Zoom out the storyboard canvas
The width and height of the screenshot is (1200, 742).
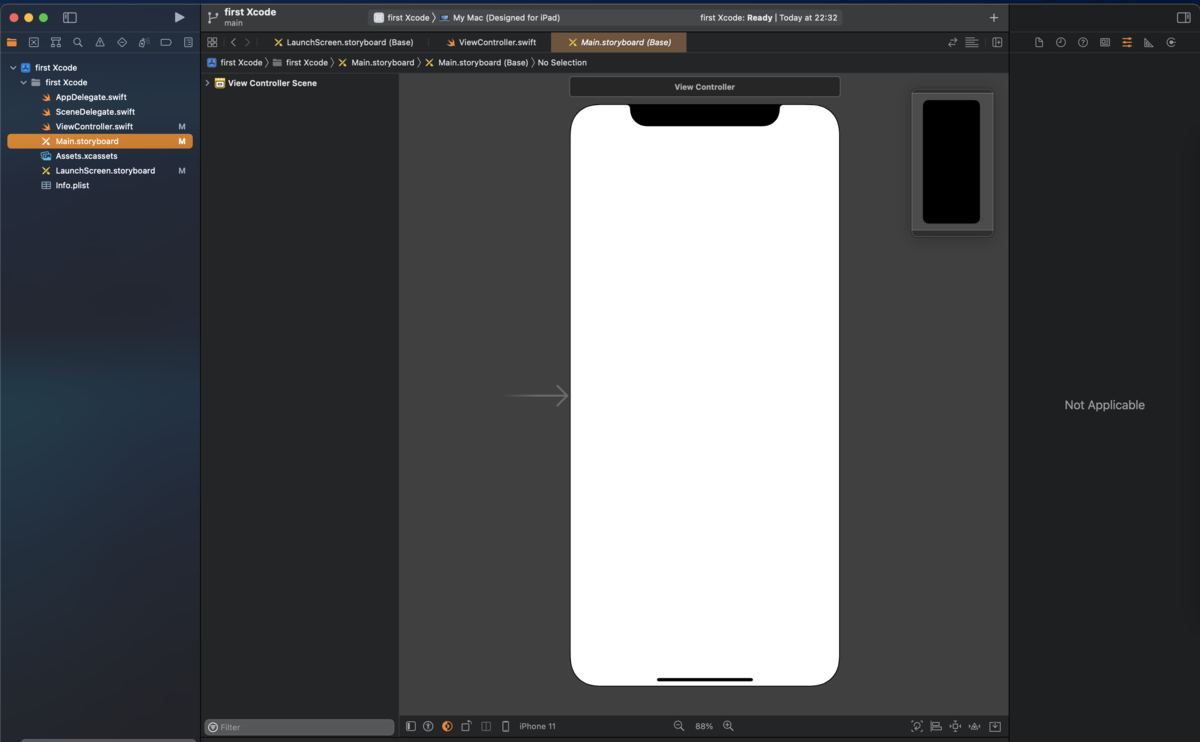(679, 726)
